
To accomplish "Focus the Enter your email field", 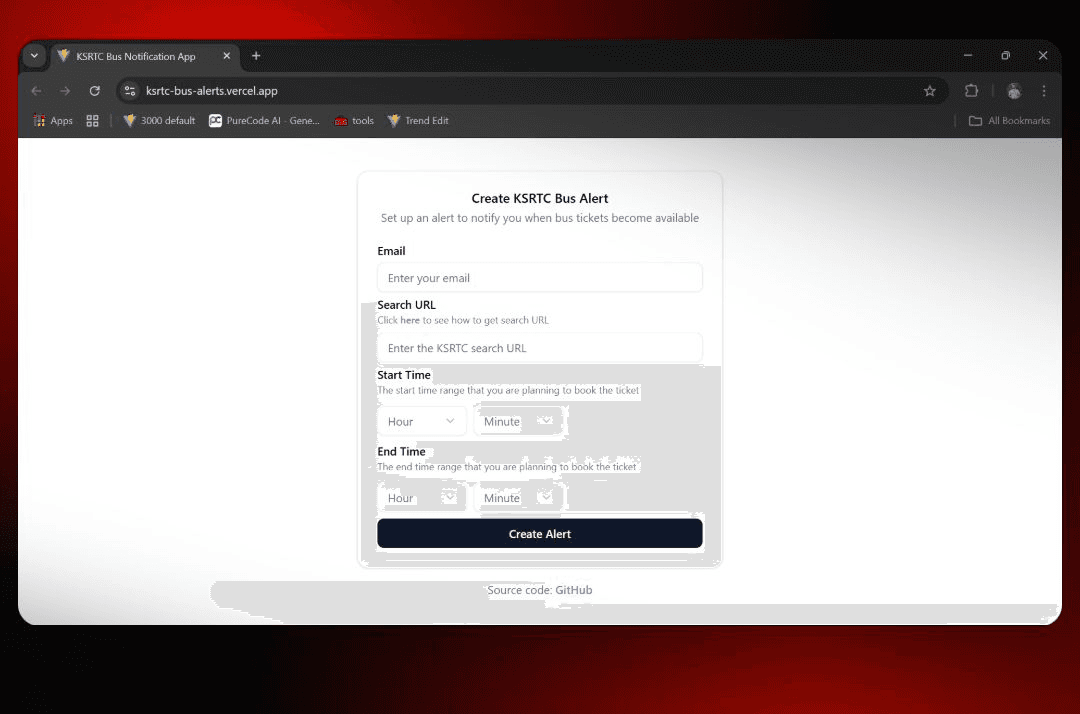I will pyautogui.click(x=540, y=278).
